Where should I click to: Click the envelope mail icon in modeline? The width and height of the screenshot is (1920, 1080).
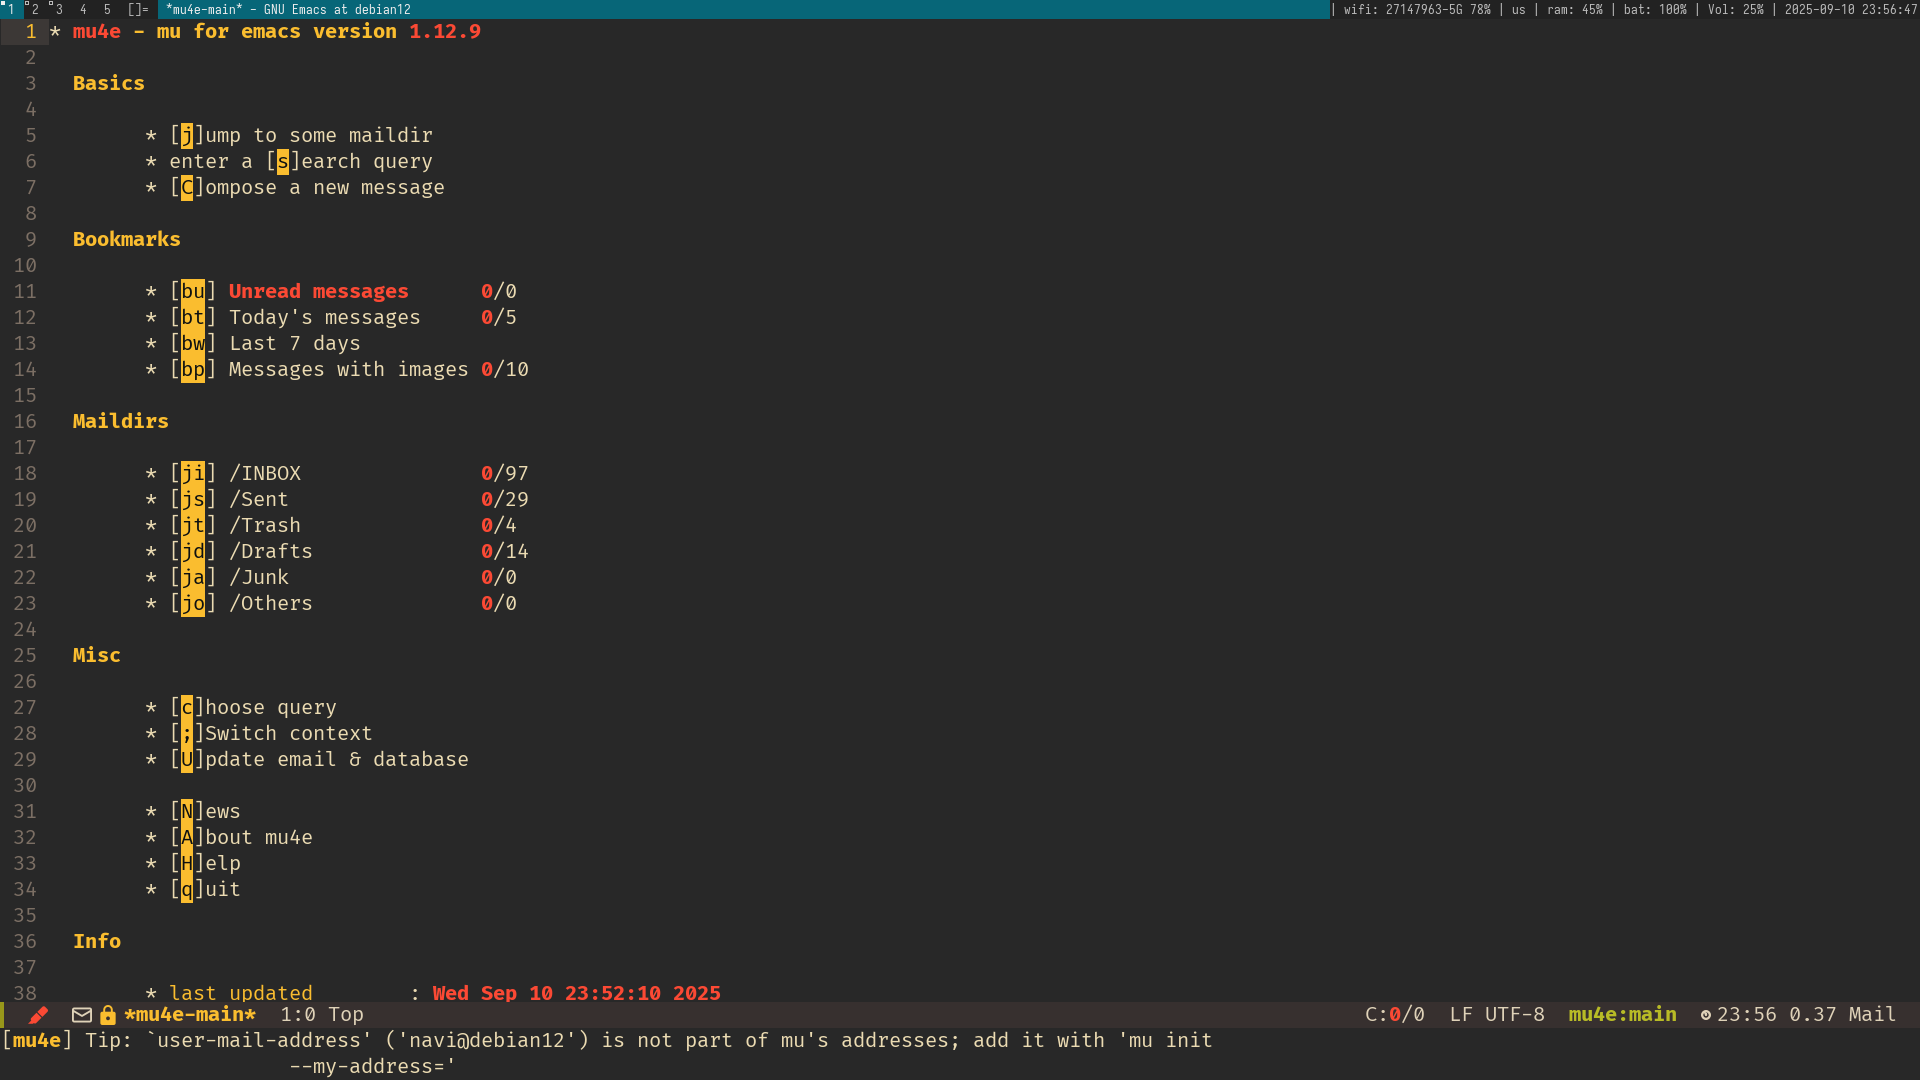pyautogui.click(x=82, y=1015)
